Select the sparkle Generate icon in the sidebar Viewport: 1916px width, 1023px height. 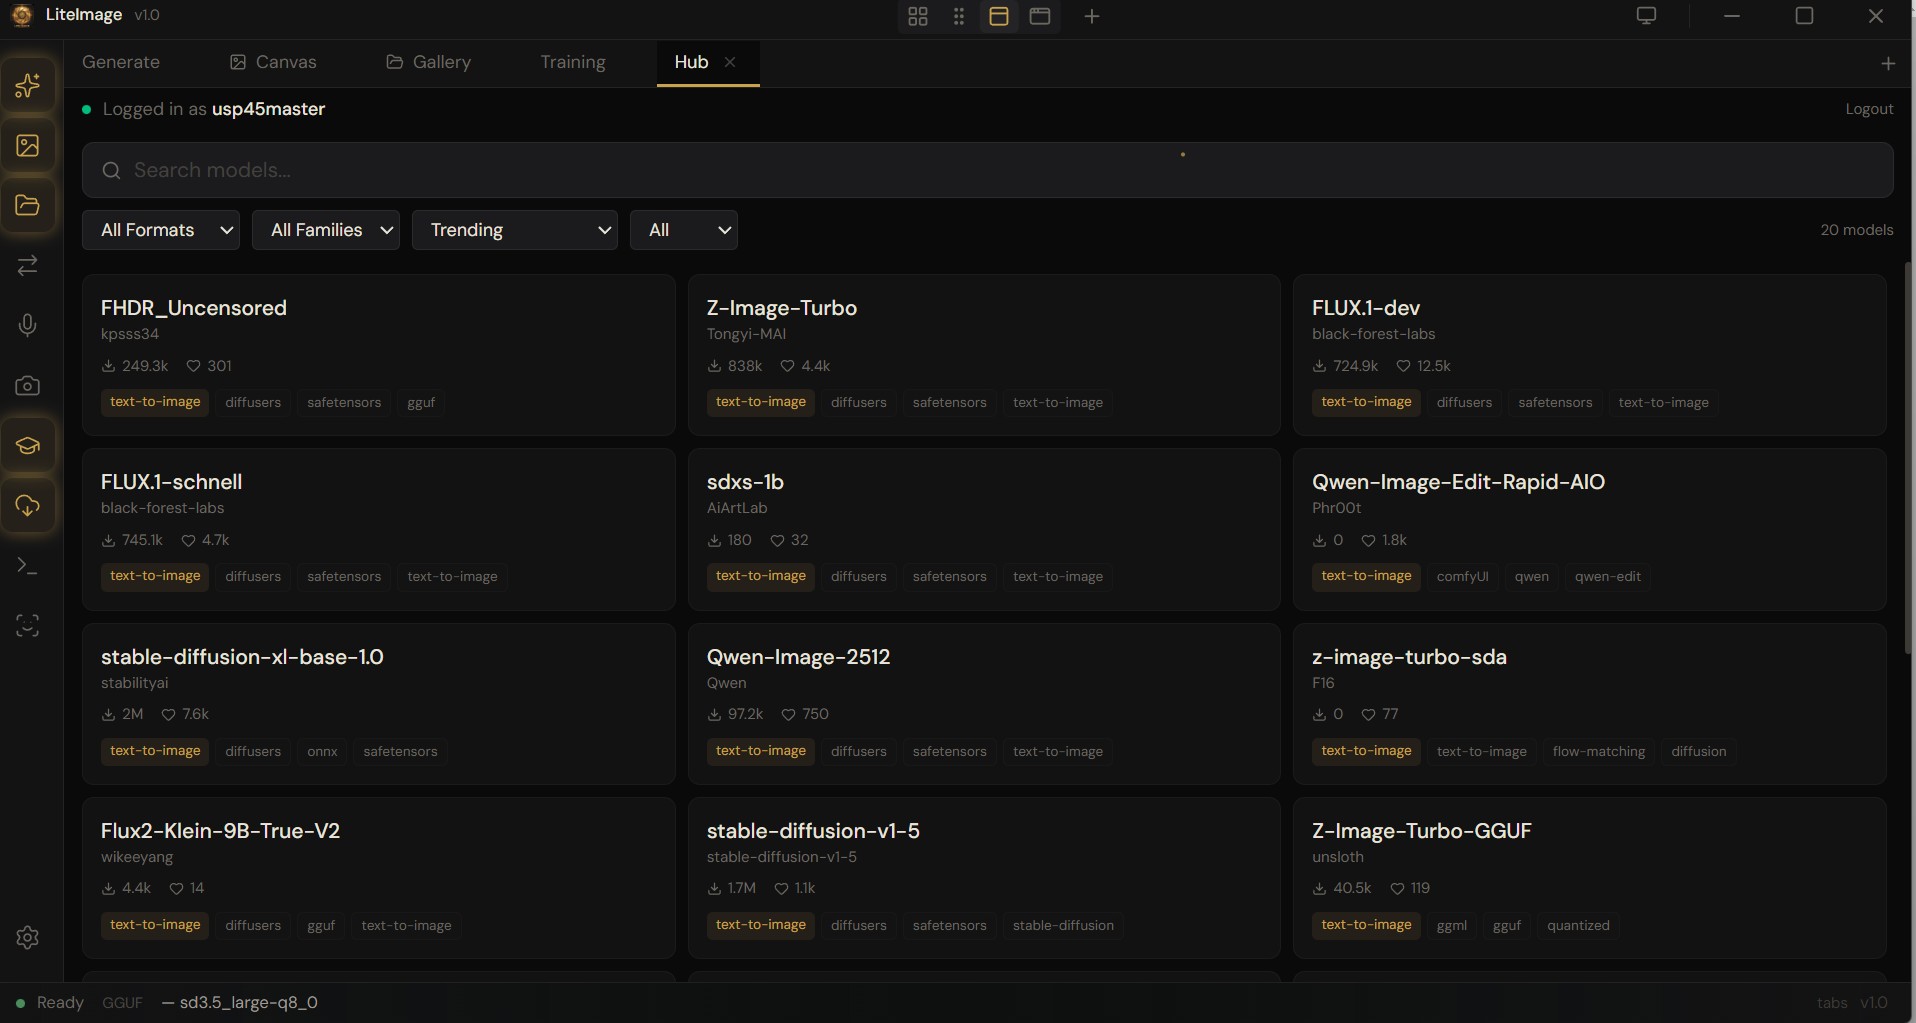pos(27,85)
